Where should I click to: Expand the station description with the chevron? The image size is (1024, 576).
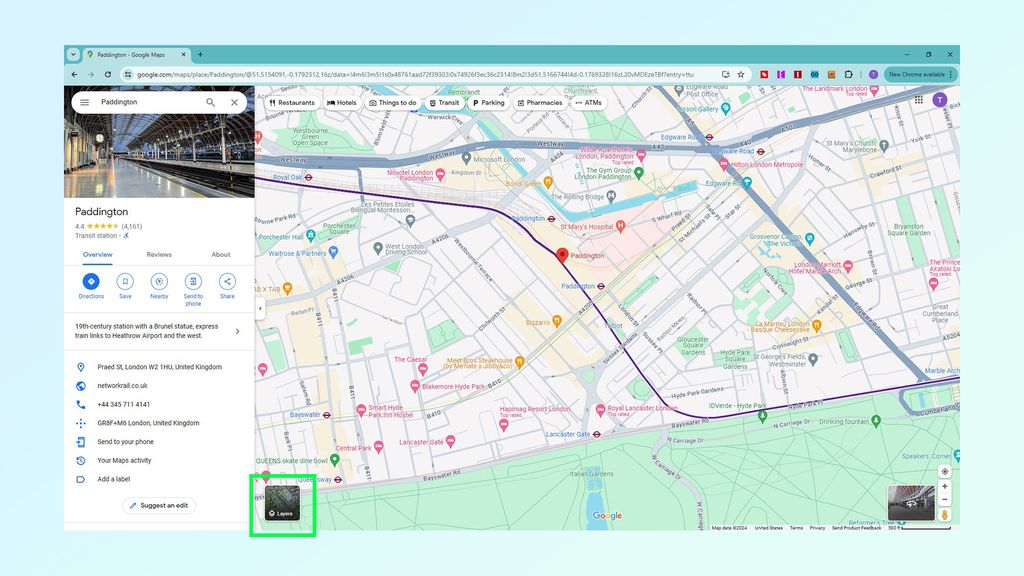point(237,331)
